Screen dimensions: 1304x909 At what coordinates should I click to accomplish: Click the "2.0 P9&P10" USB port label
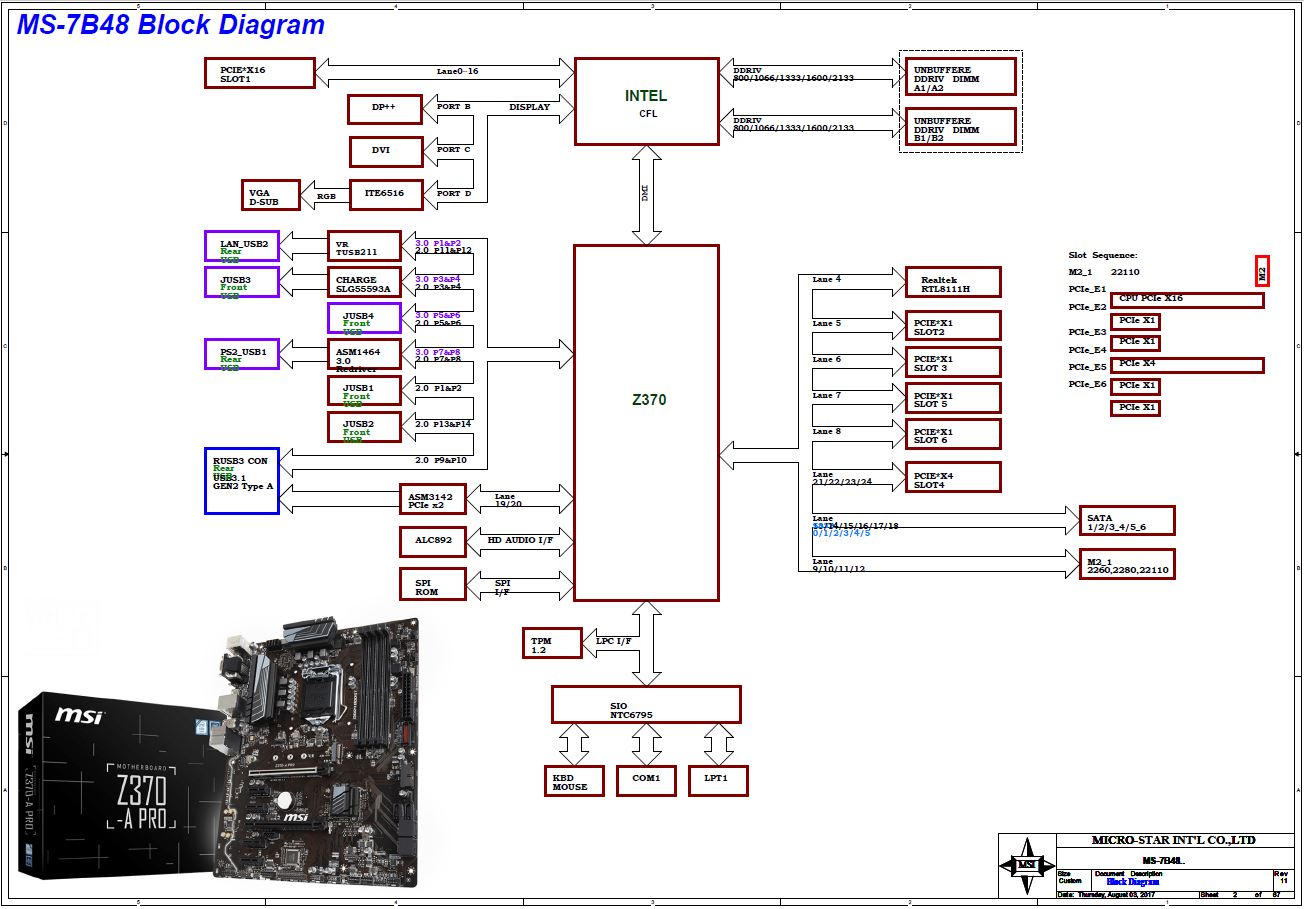coord(441,460)
